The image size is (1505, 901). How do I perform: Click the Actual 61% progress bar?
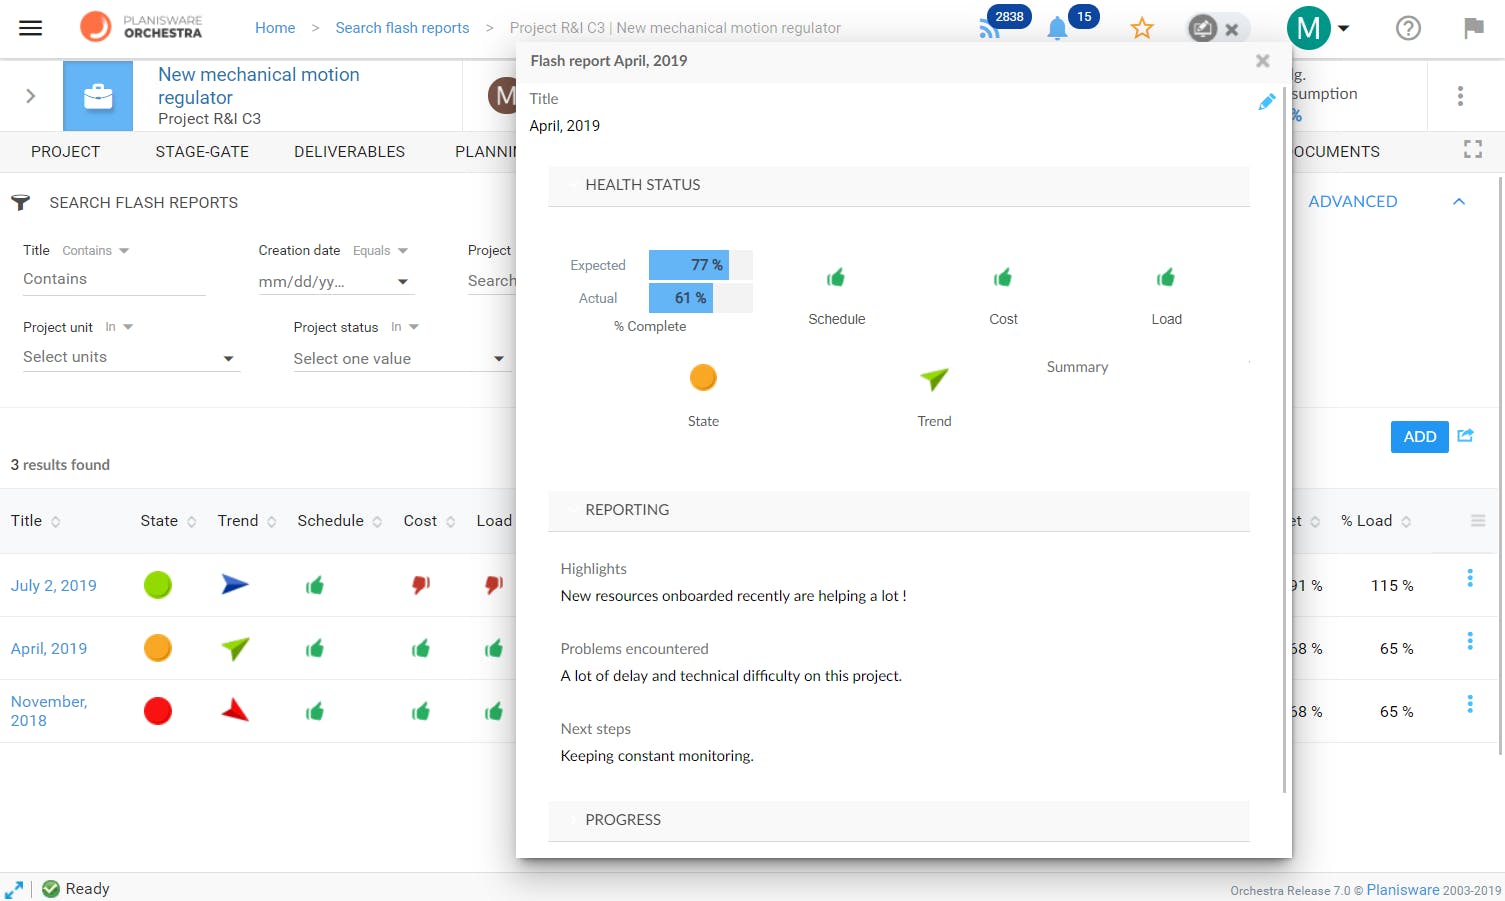click(x=700, y=298)
